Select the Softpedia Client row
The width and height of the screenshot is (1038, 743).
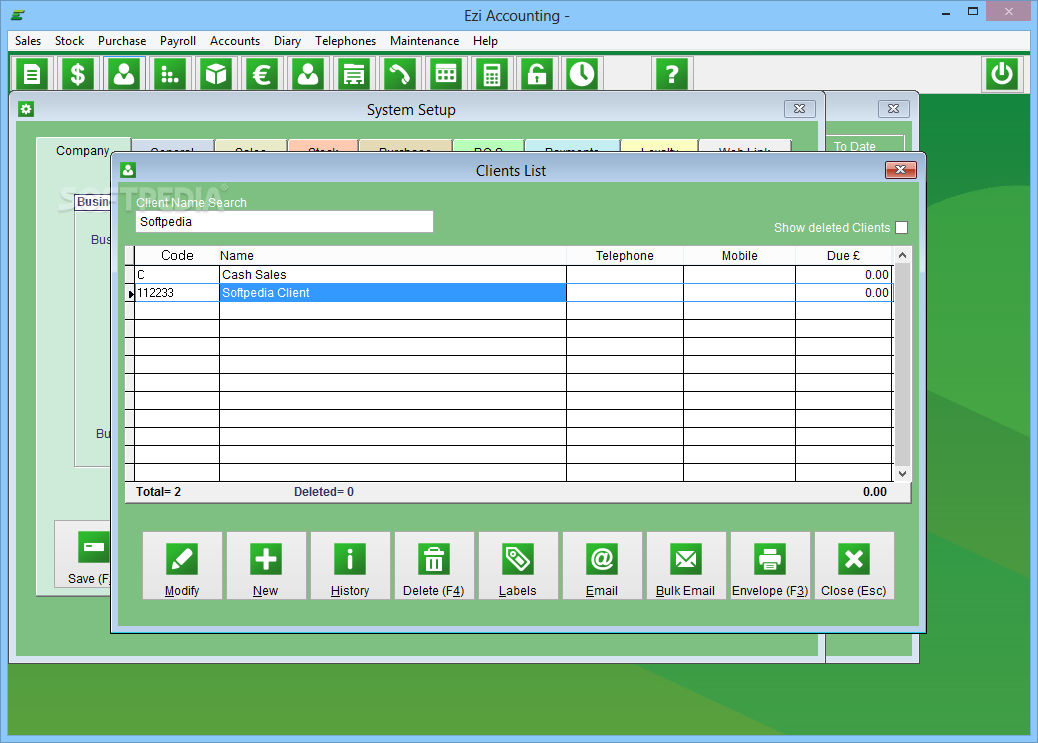[x=509, y=293]
